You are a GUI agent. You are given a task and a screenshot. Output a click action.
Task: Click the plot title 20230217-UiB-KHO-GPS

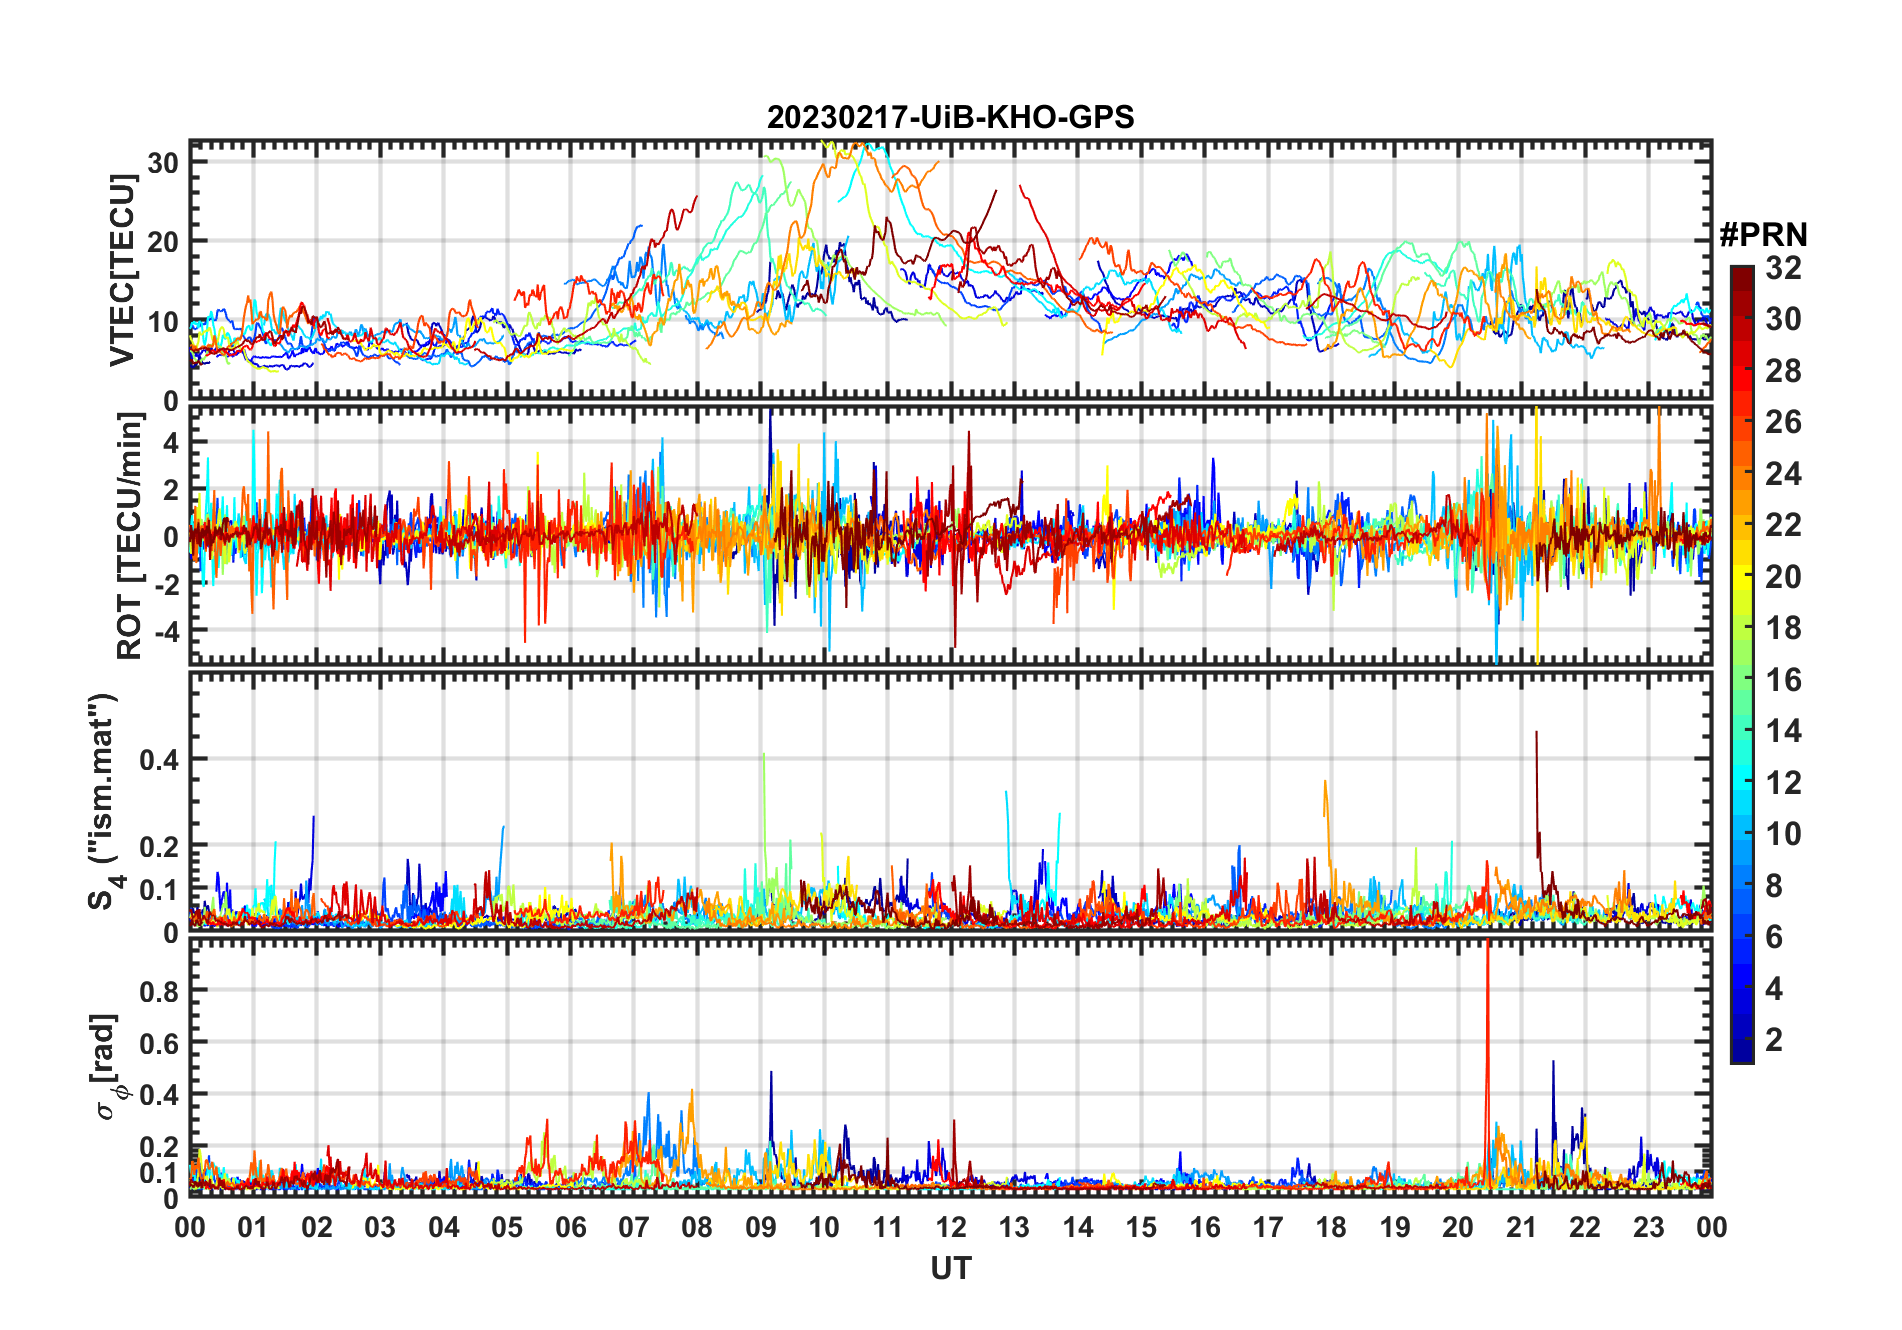pyautogui.click(x=950, y=118)
